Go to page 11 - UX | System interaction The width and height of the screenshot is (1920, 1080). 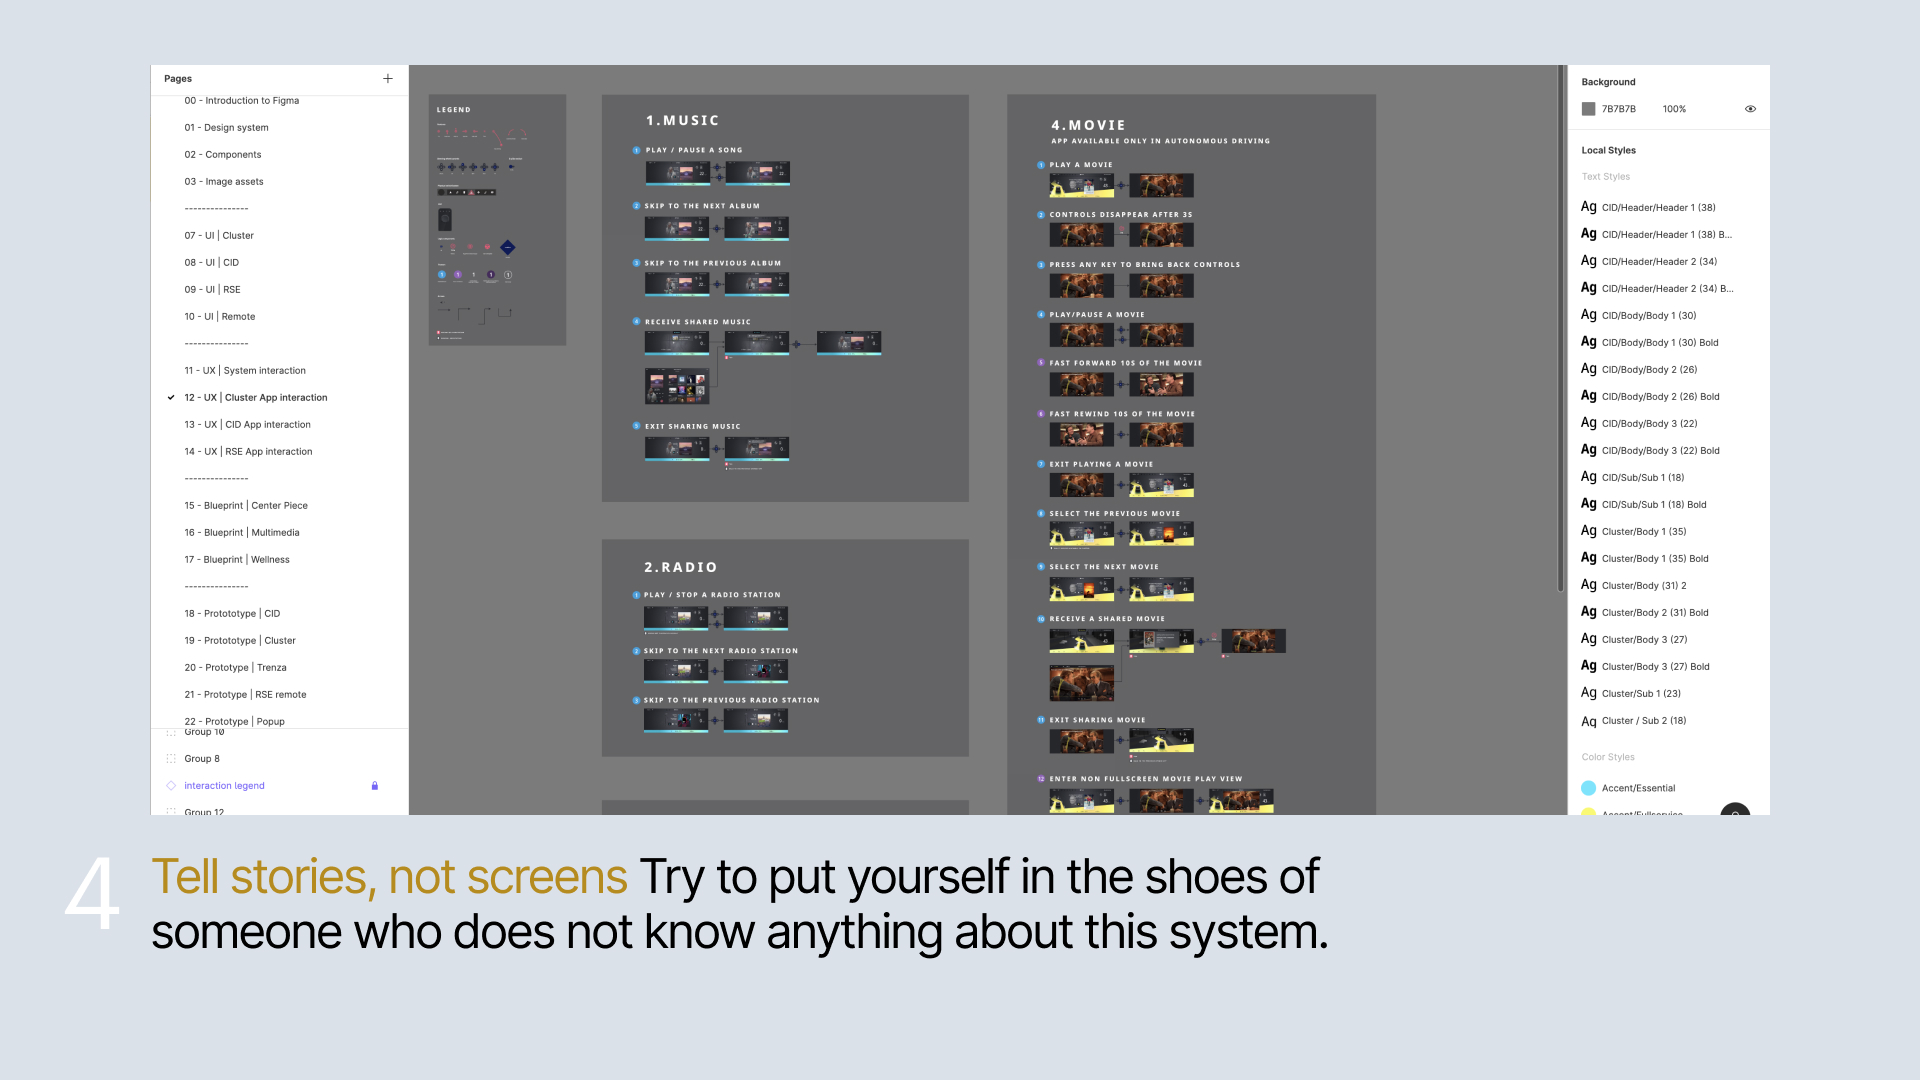(x=245, y=371)
